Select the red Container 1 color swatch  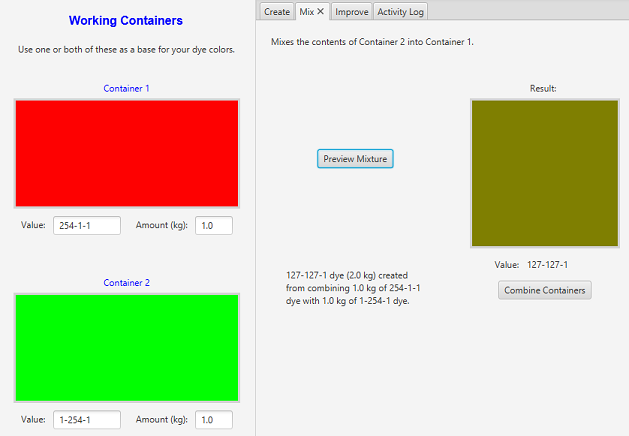click(127, 153)
